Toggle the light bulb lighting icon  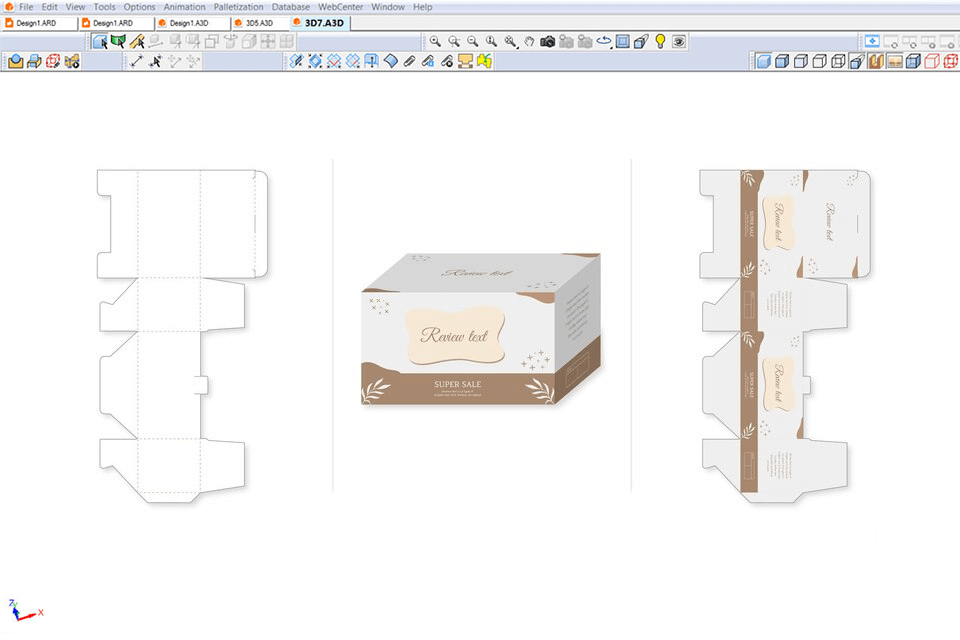tap(660, 41)
